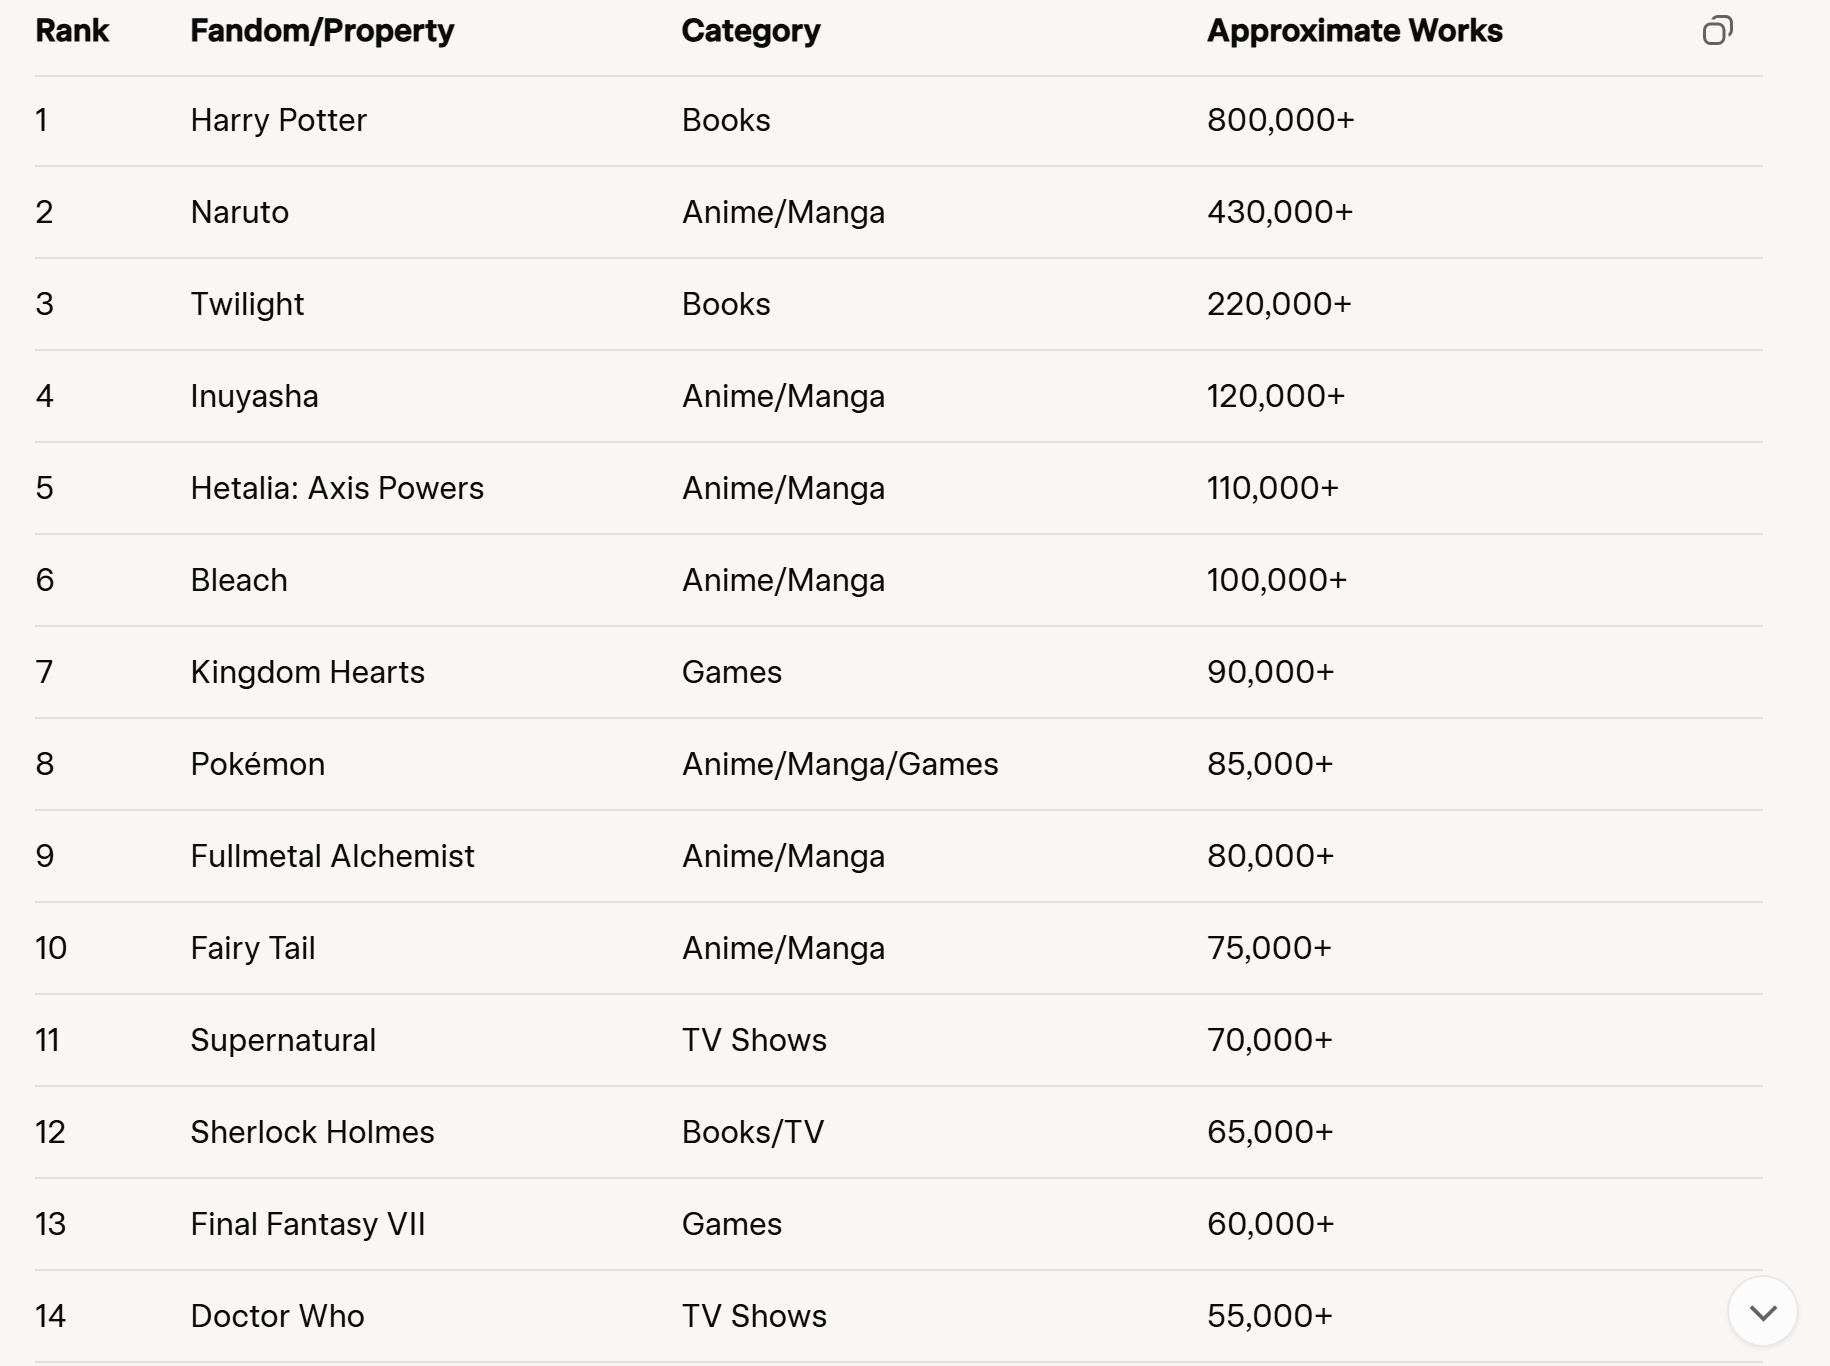Click the Twilight row name
This screenshot has width=1830, height=1366.
click(247, 304)
